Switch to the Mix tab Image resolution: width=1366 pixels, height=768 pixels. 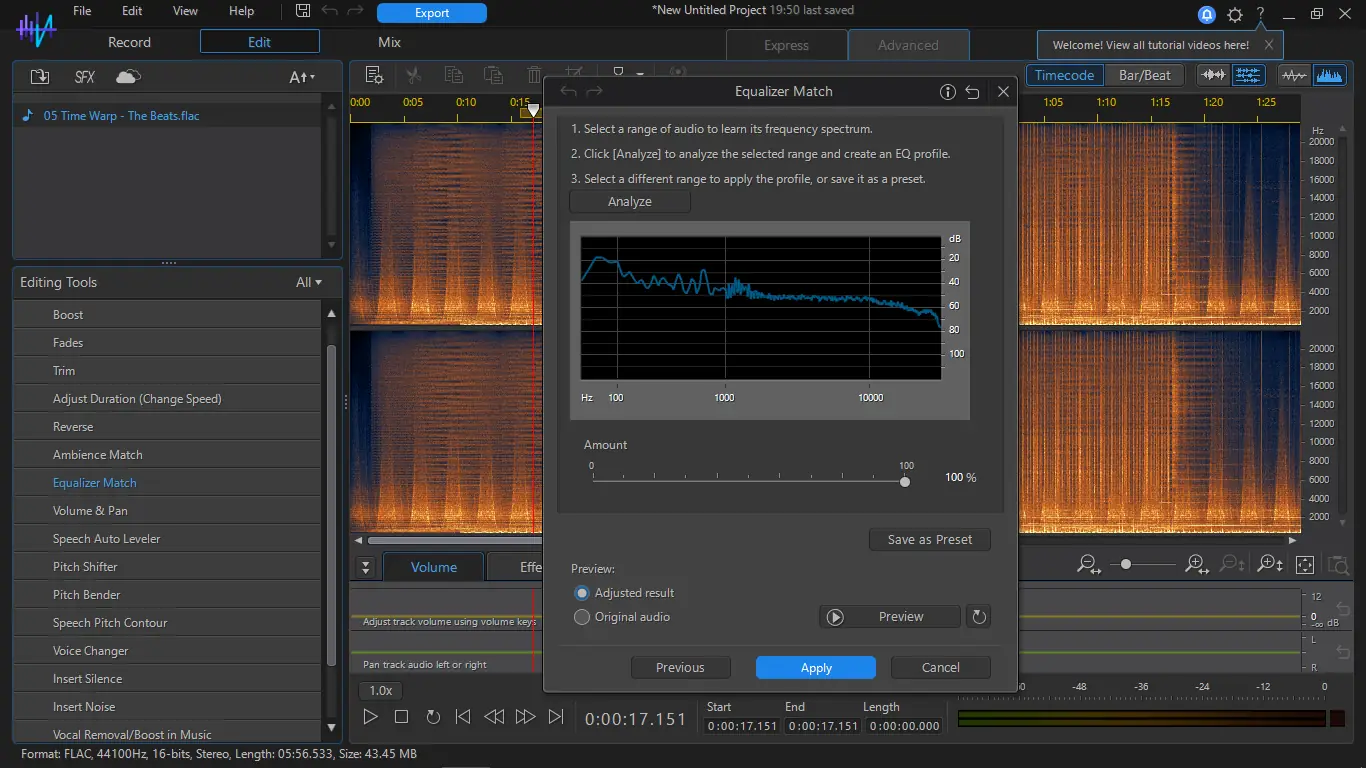click(389, 42)
